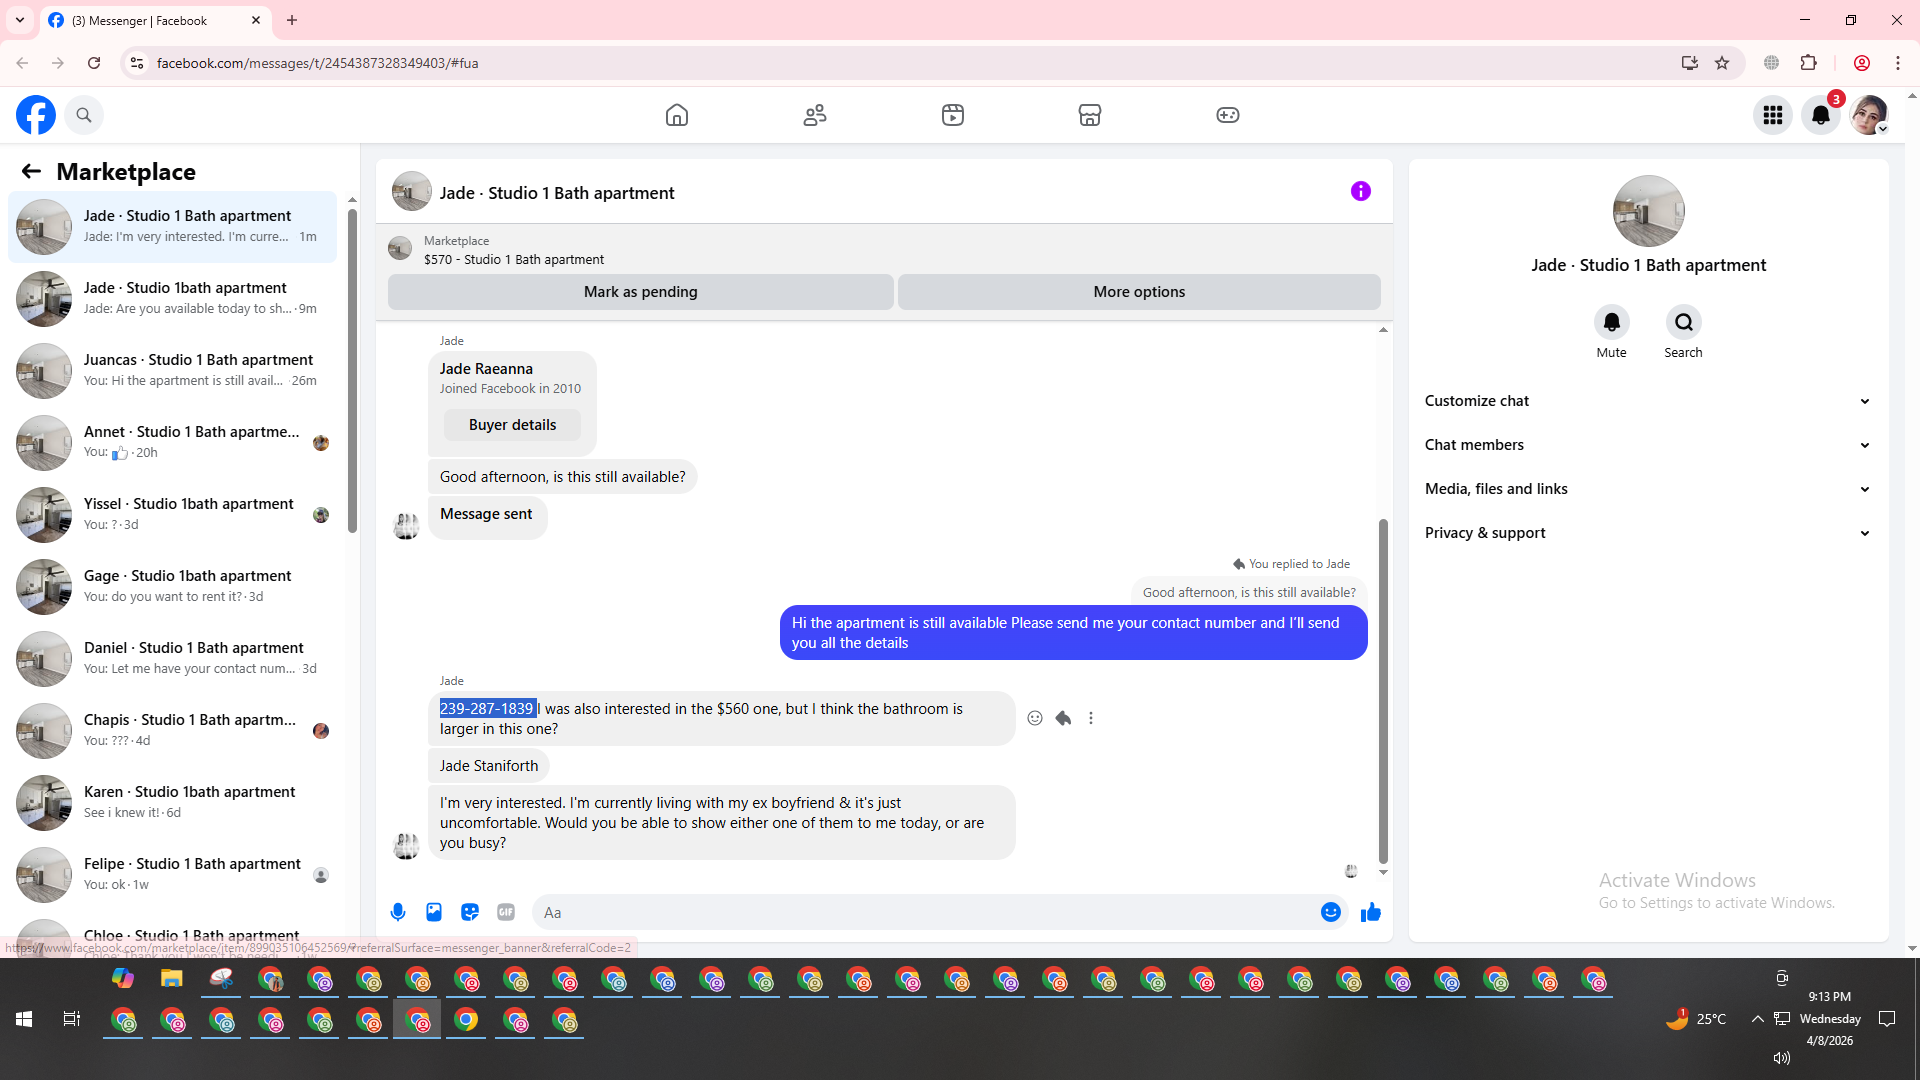This screenshot has height=1080, width=1920.
Task: Open Facebook Marketplace tab in top navigation
Action: [1090, 115]
